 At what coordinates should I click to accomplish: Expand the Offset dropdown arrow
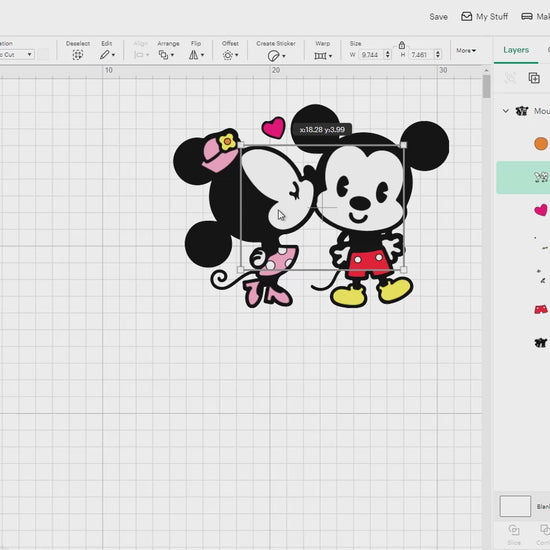tap(237, 55)
